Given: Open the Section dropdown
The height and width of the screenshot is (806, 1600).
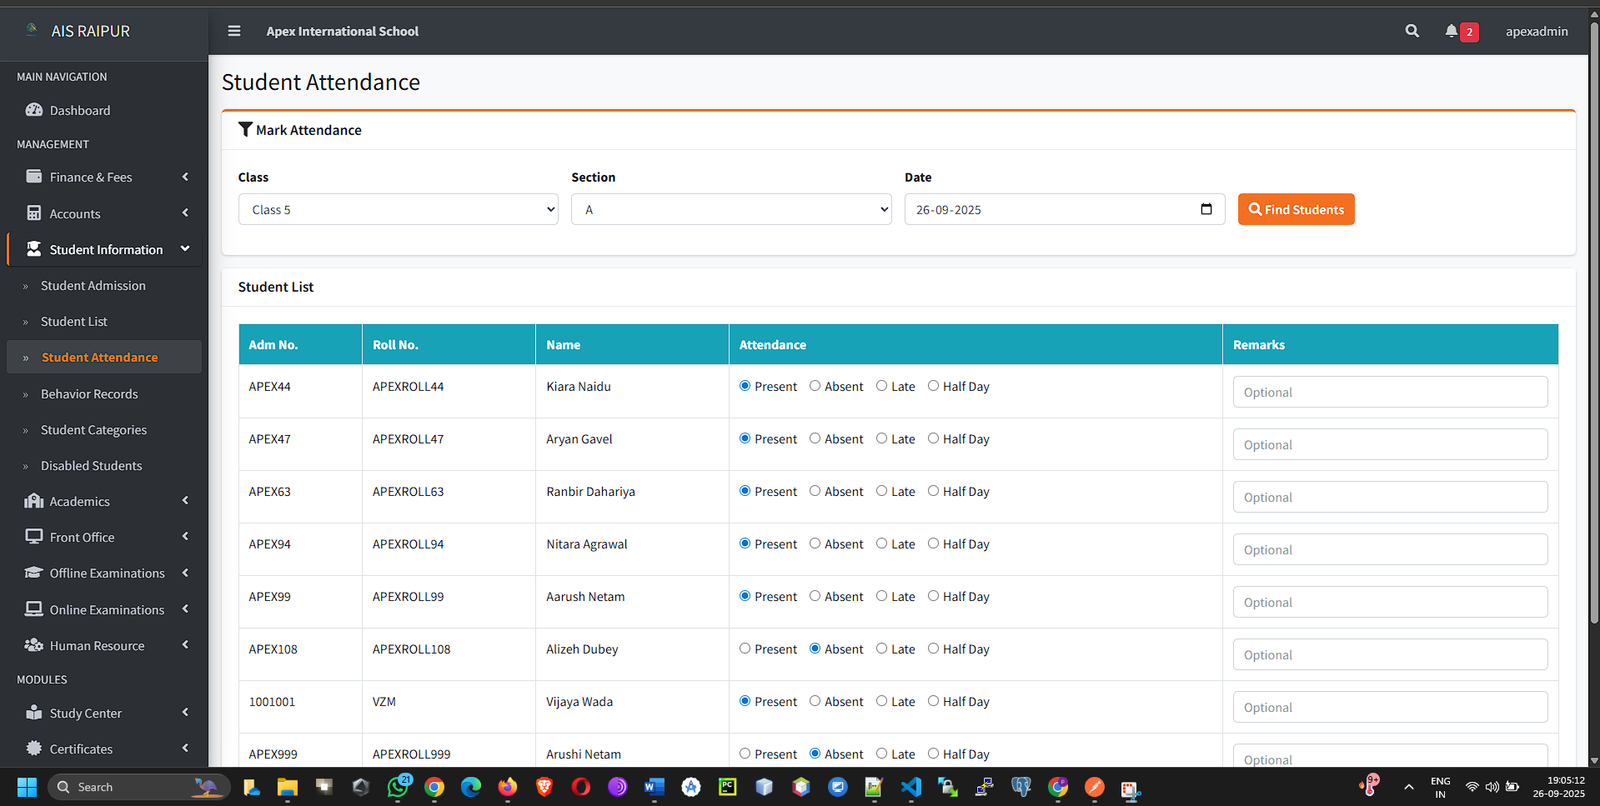Looking at the screenshot, I should coord(731,209).
